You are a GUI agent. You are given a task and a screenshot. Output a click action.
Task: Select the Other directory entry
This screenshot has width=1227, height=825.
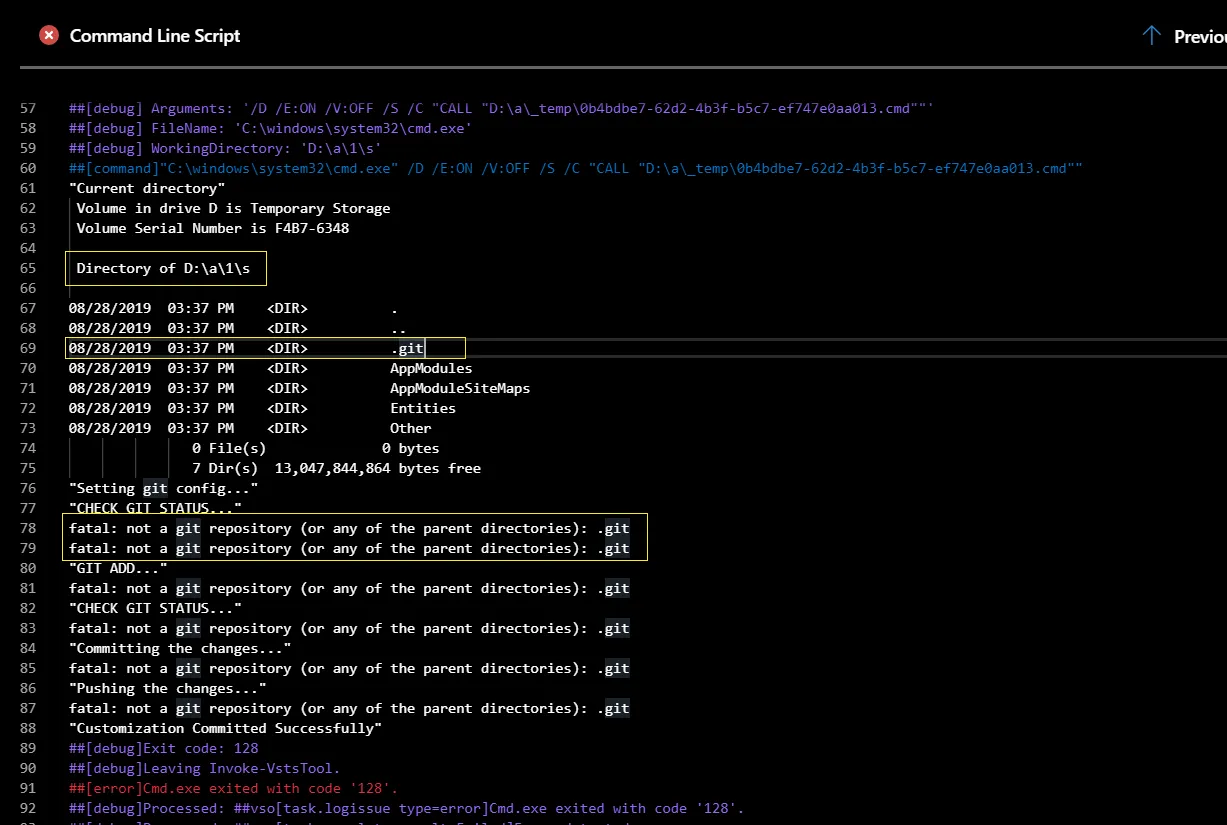(250, 428)
